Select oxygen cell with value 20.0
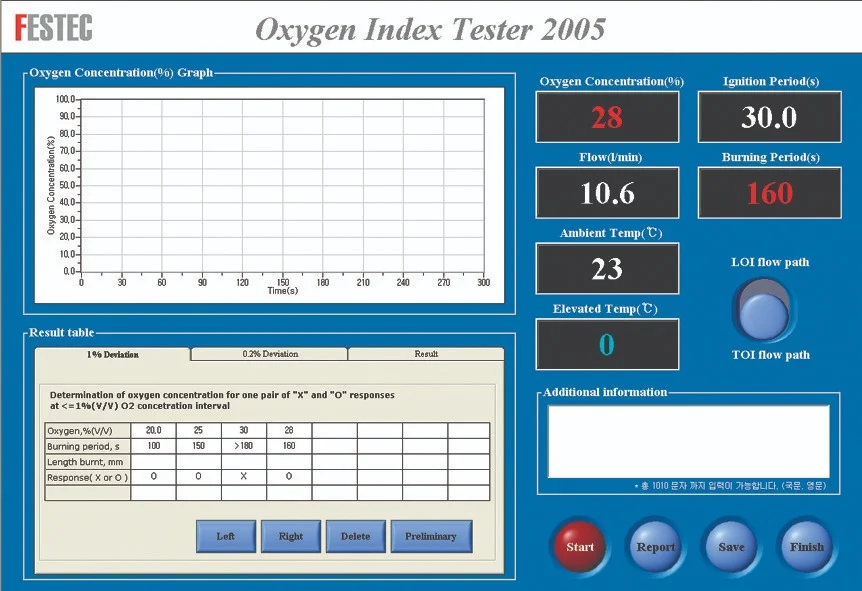The height and width of the screenshot is (591, 862). 153,430
